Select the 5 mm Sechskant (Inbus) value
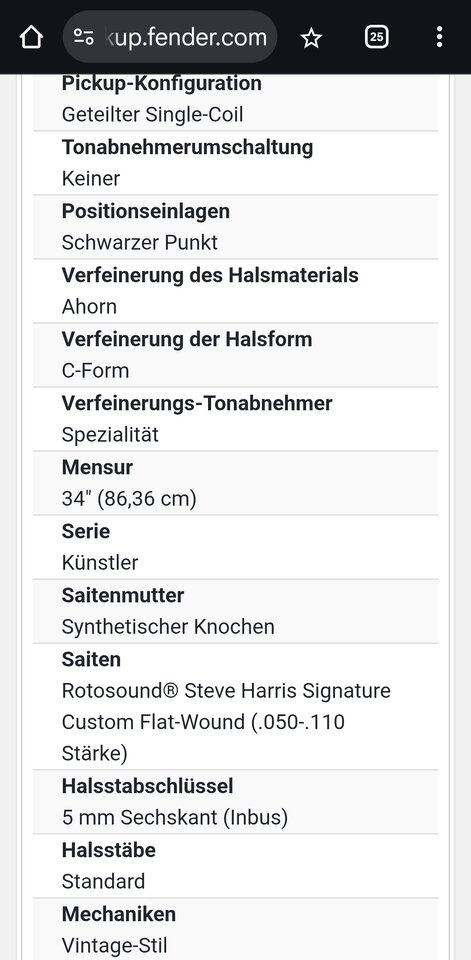 (x=175, y=817)
